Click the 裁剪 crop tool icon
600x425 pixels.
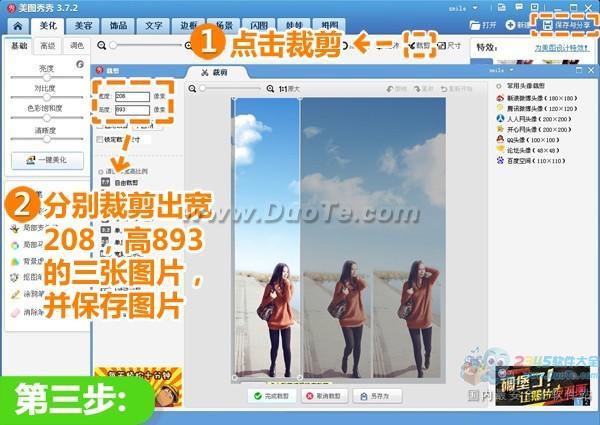pos(413,46)
